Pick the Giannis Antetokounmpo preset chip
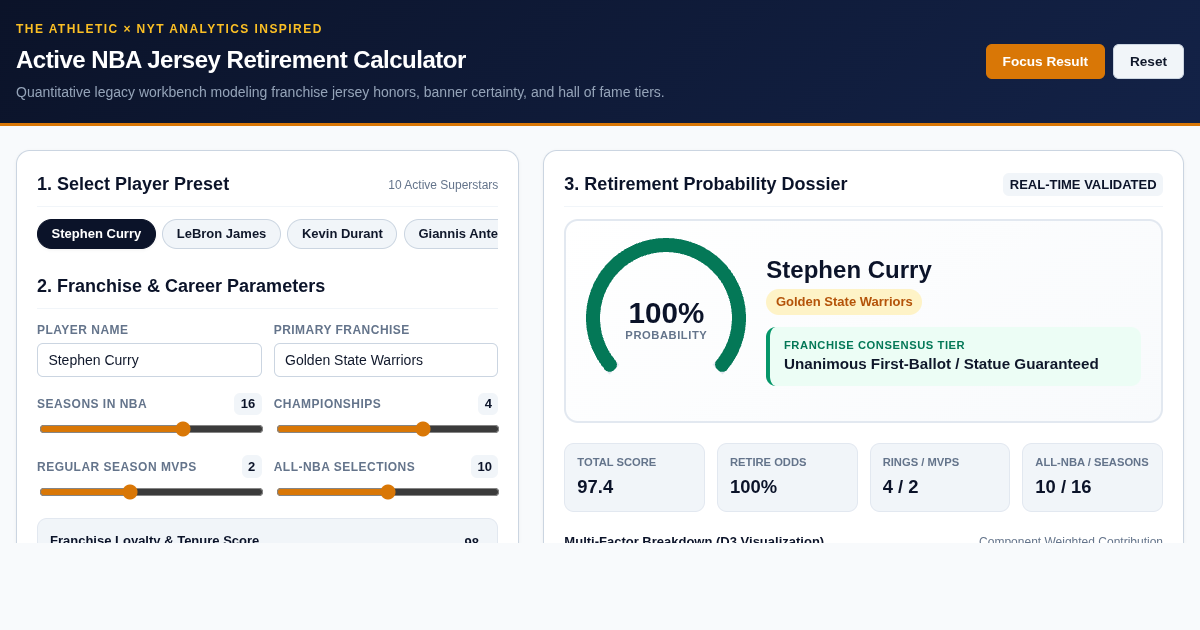 click(x=451, y=234)
